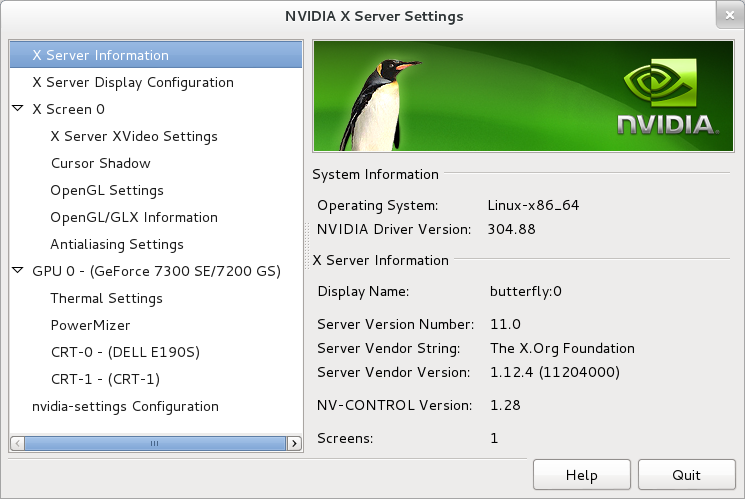This screenshot has width=745, height=499.
Task: Click the display name butterfly:0
Action: tap(525, 291)
